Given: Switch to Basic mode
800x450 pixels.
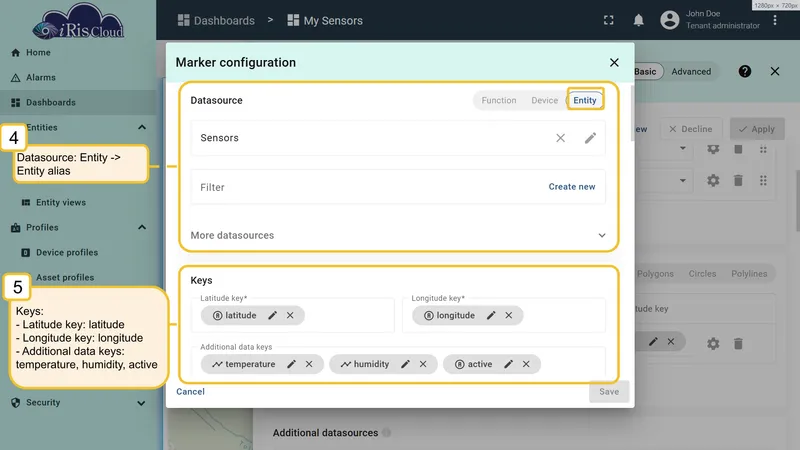Looking at the screenshot, I should point(645,72).
